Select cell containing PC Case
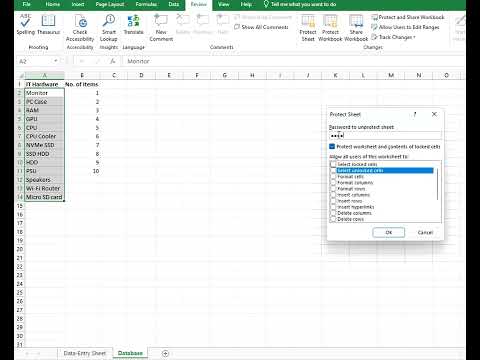480x360 pixels. coord(45,102)
